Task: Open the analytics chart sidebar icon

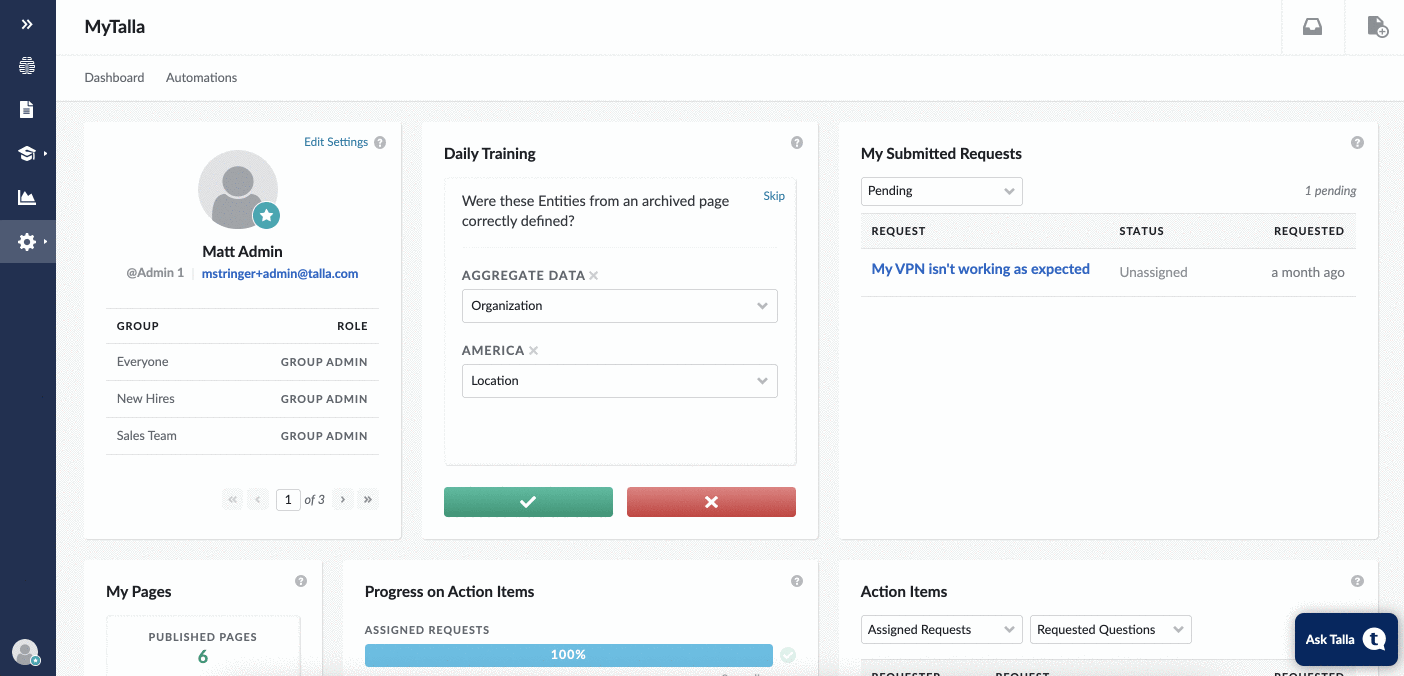Action: 27,198
